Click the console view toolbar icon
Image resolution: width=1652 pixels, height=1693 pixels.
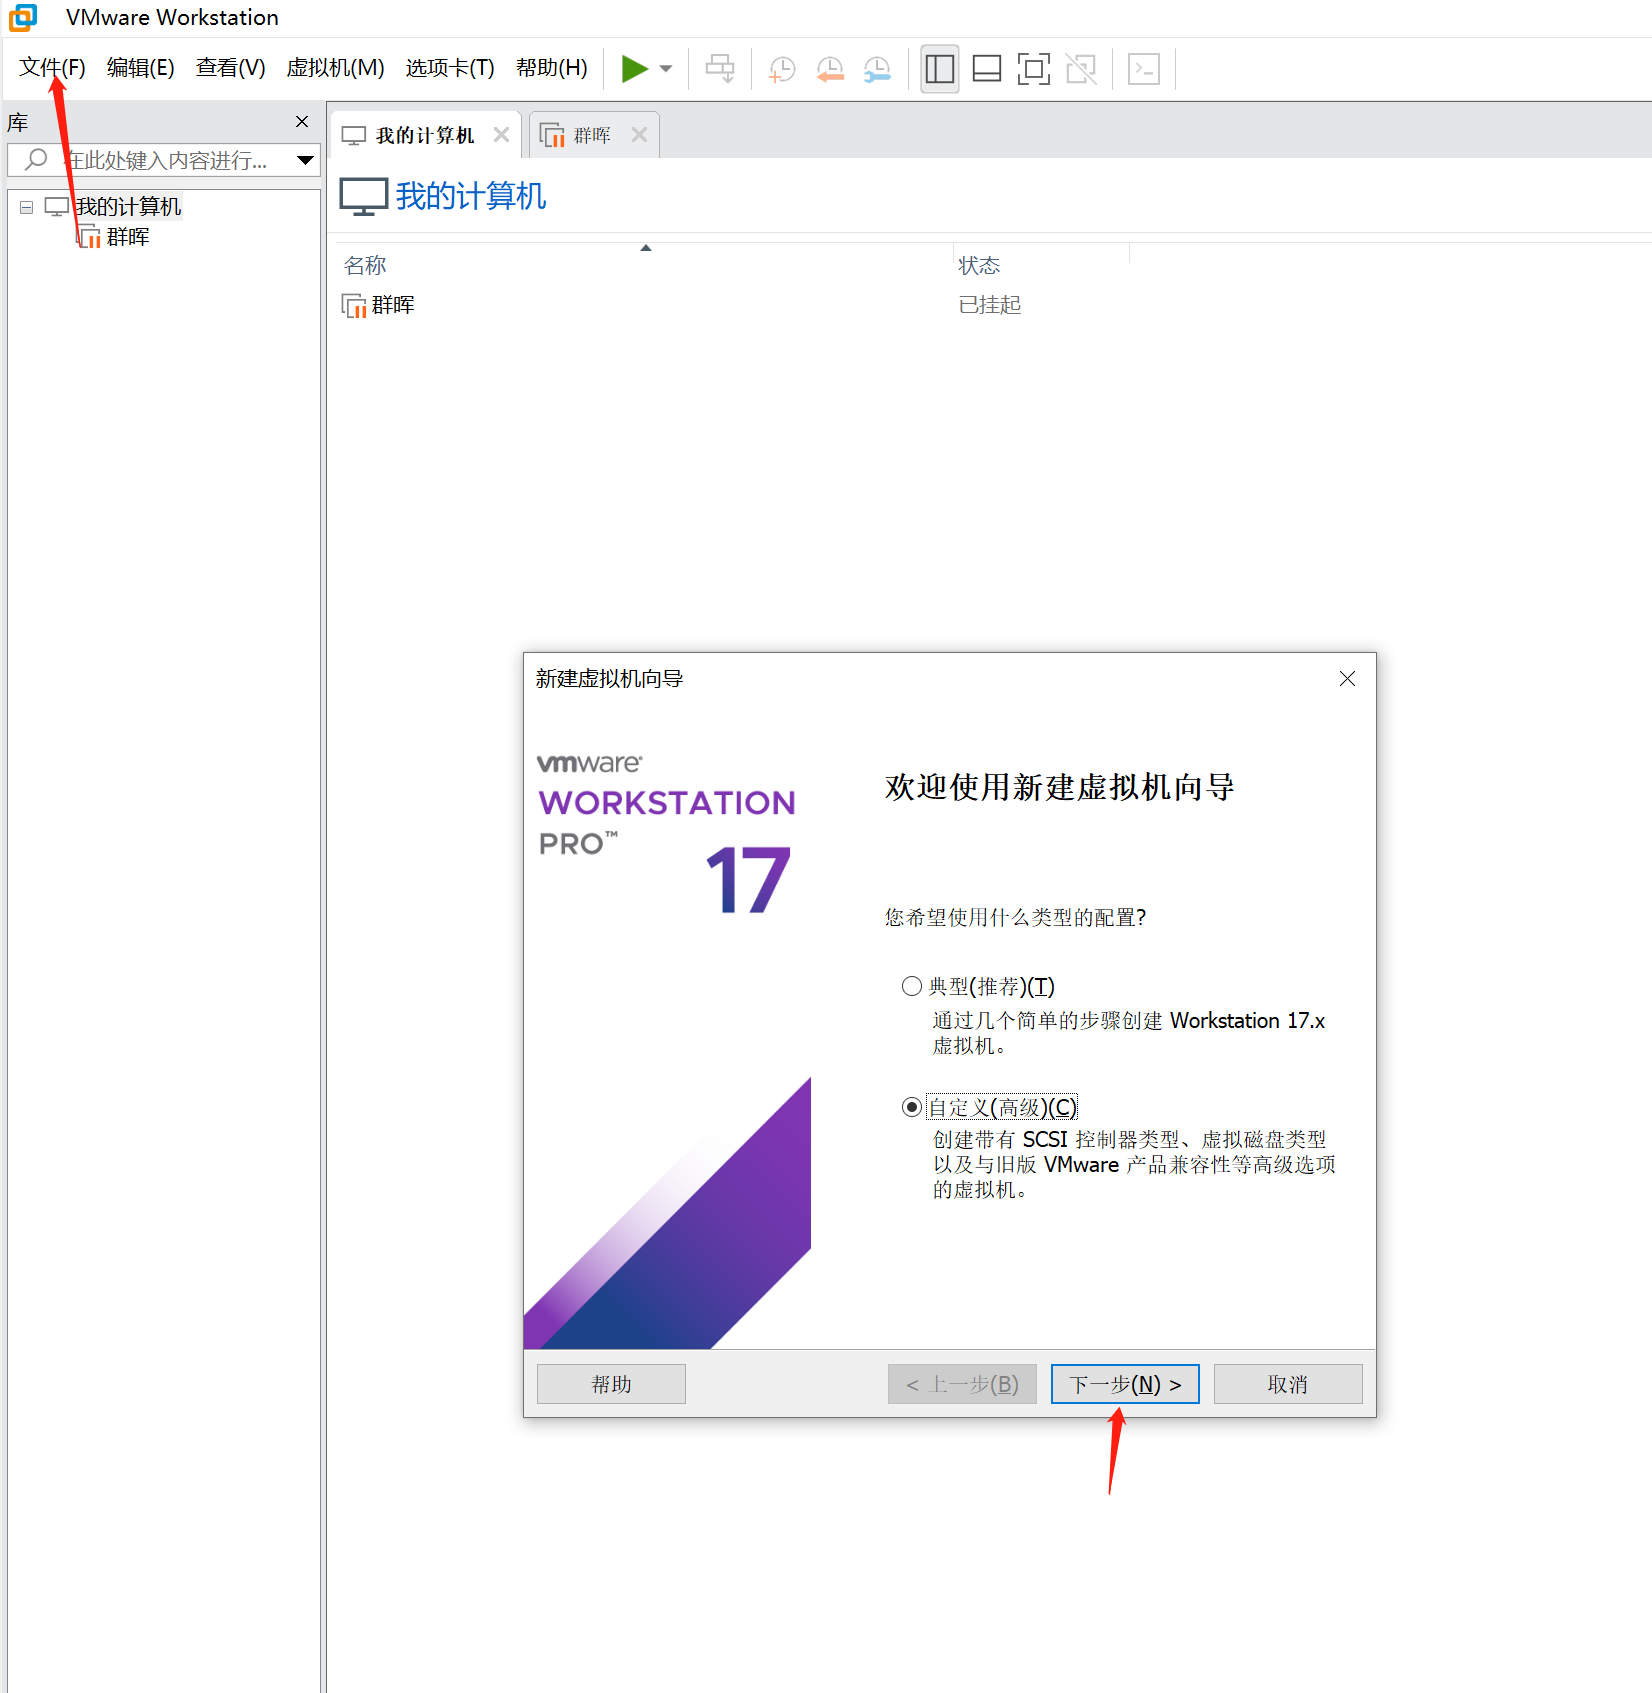[1144, 69]
